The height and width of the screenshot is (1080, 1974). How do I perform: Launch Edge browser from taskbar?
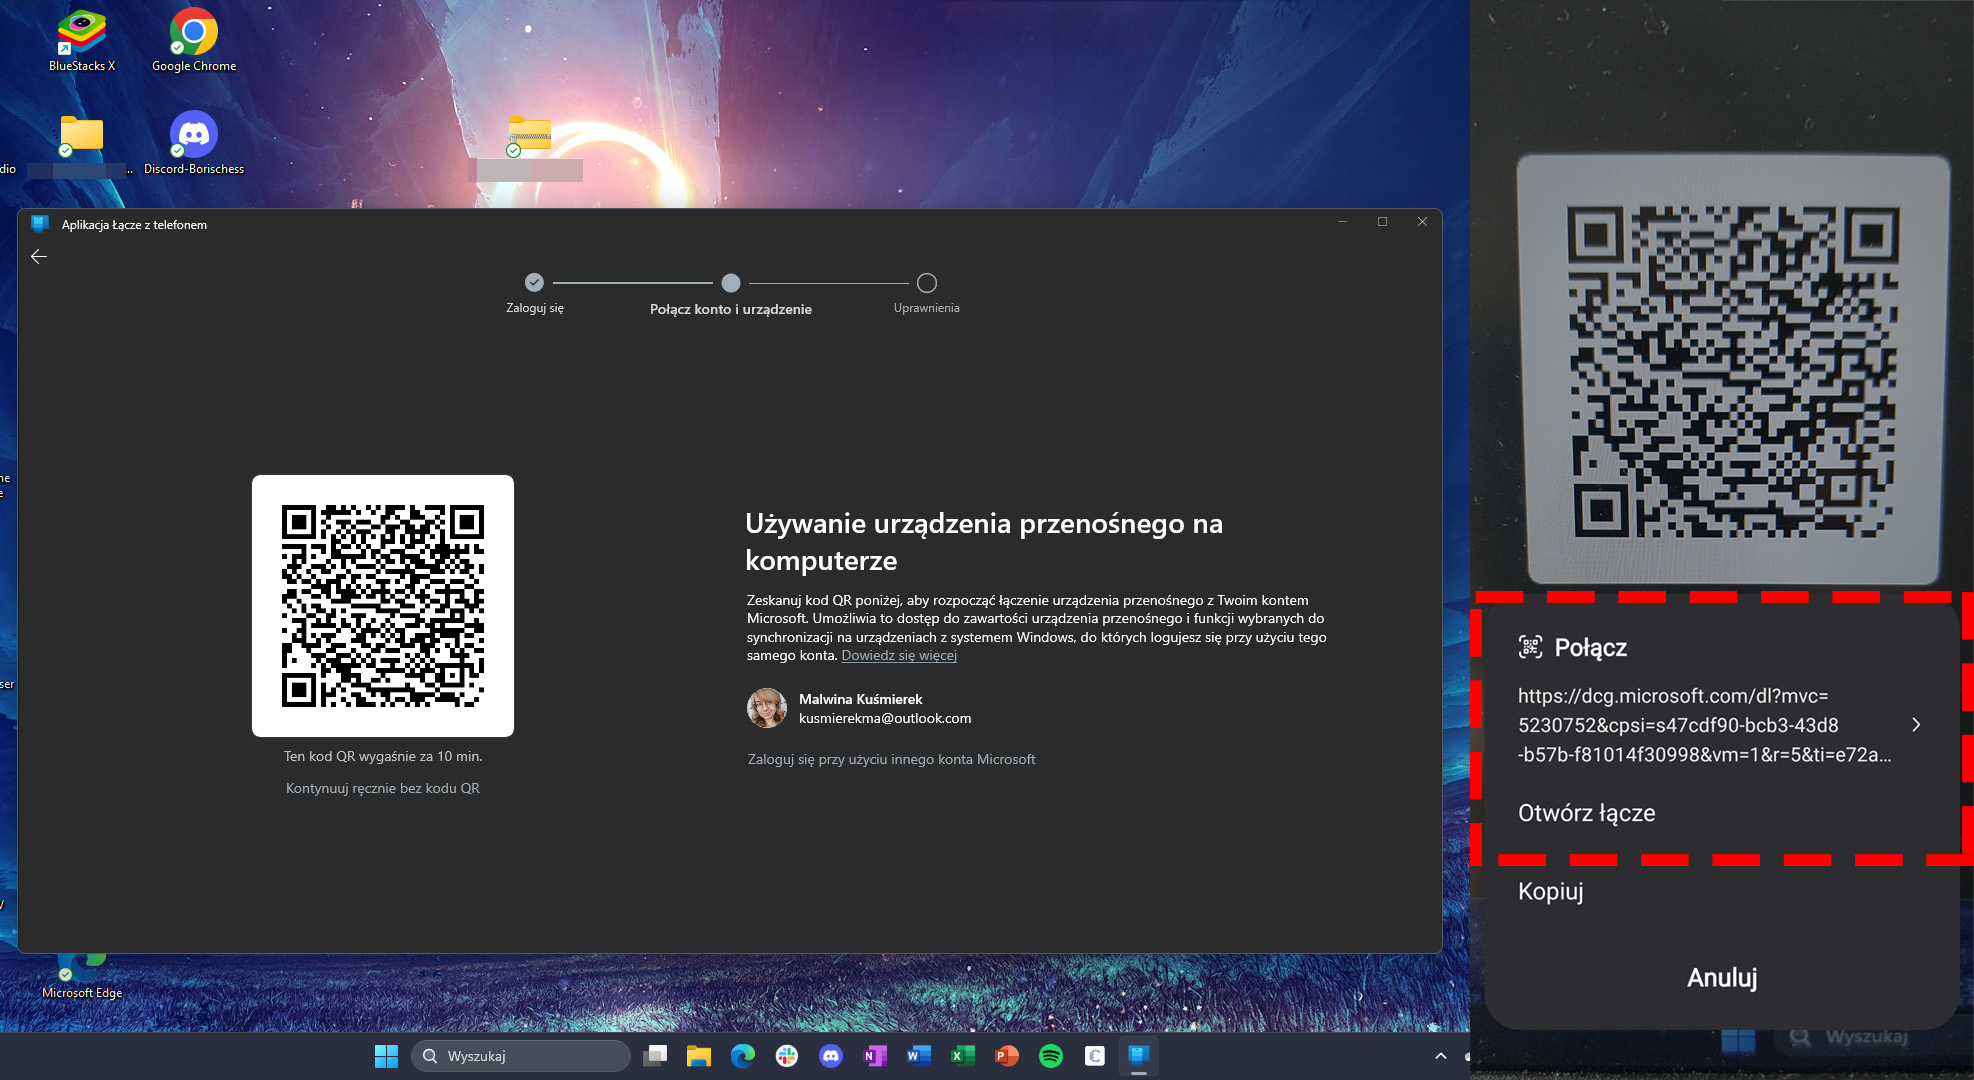tap(743, 1056)
